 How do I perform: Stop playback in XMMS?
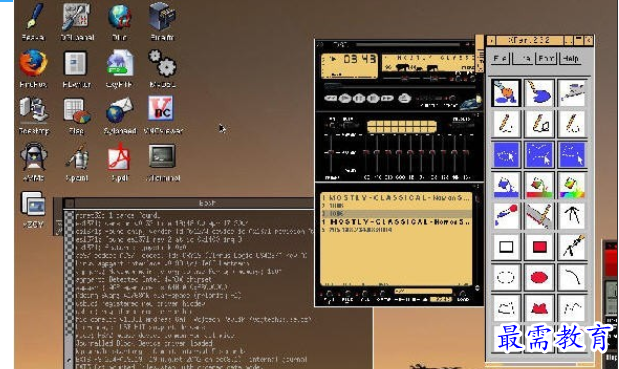[x=373, y=98]
